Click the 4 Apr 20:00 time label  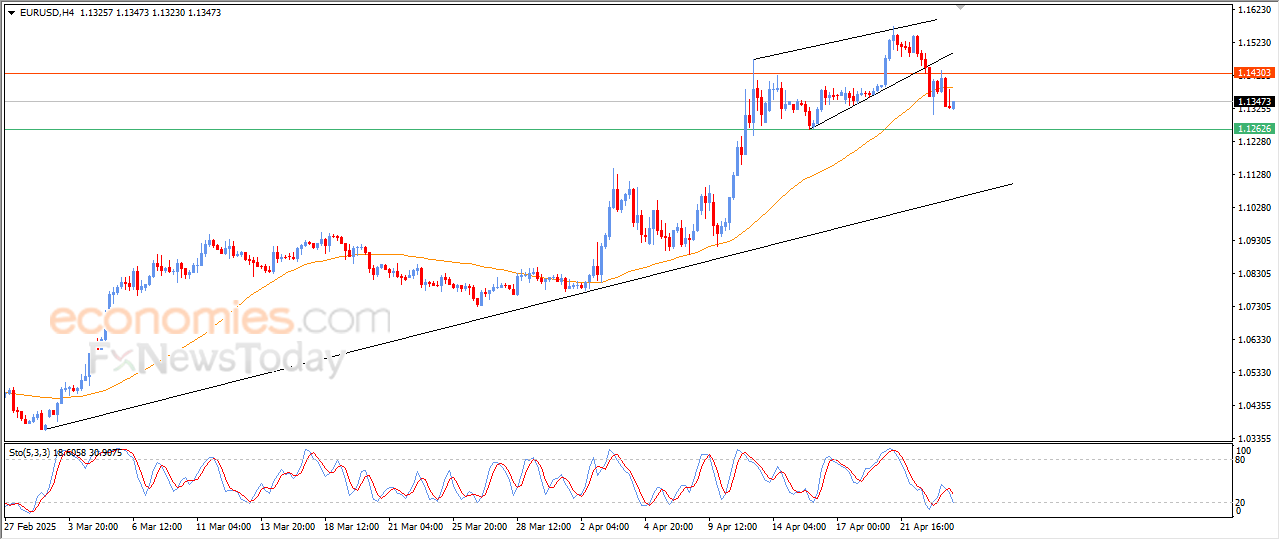670,525
